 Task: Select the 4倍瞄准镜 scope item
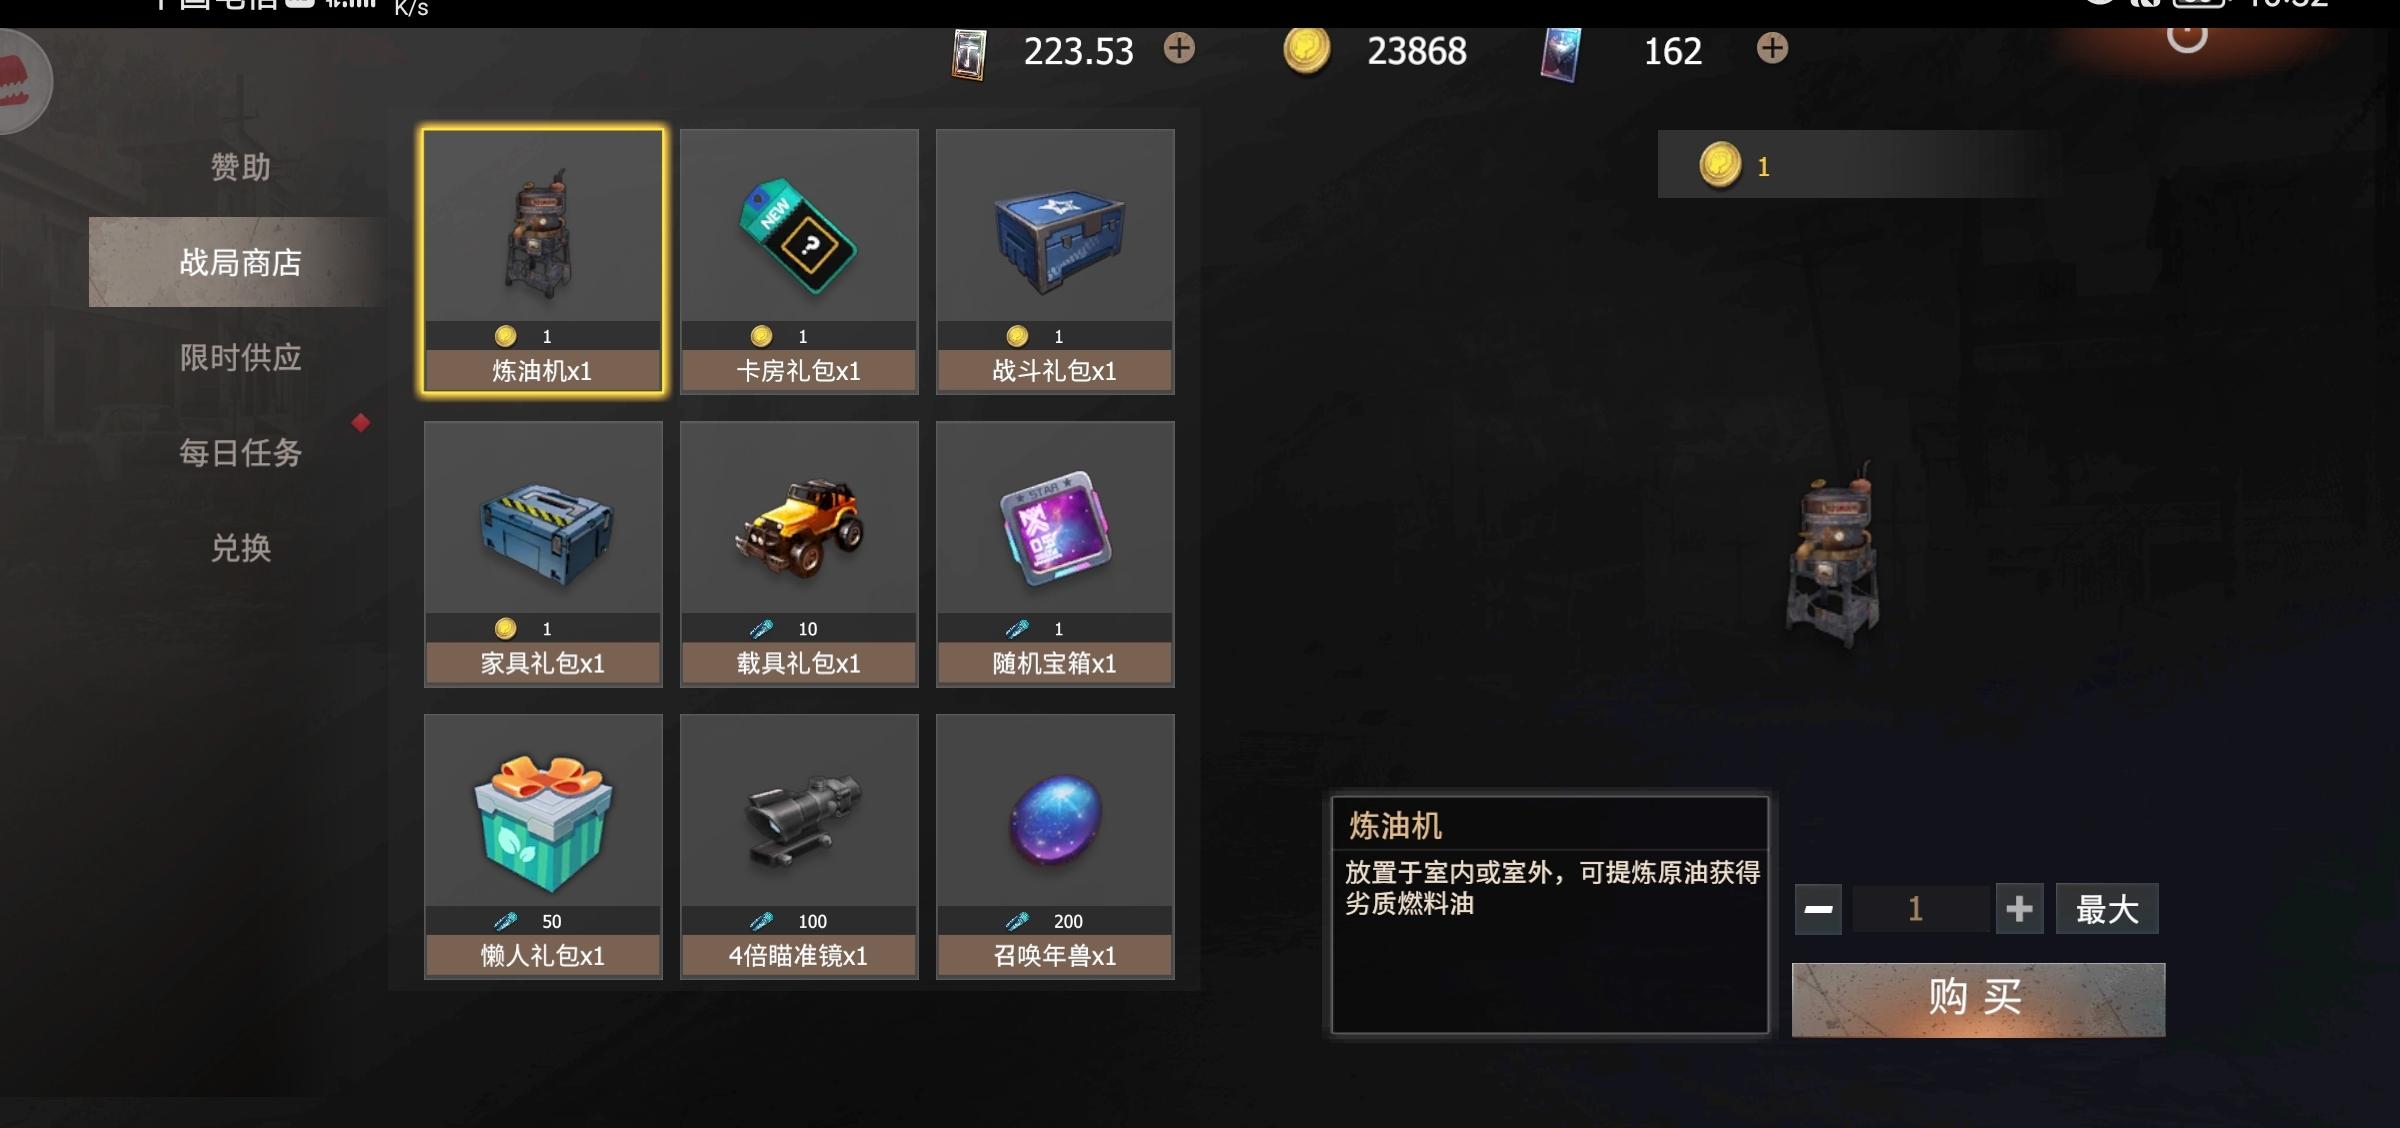799,846
